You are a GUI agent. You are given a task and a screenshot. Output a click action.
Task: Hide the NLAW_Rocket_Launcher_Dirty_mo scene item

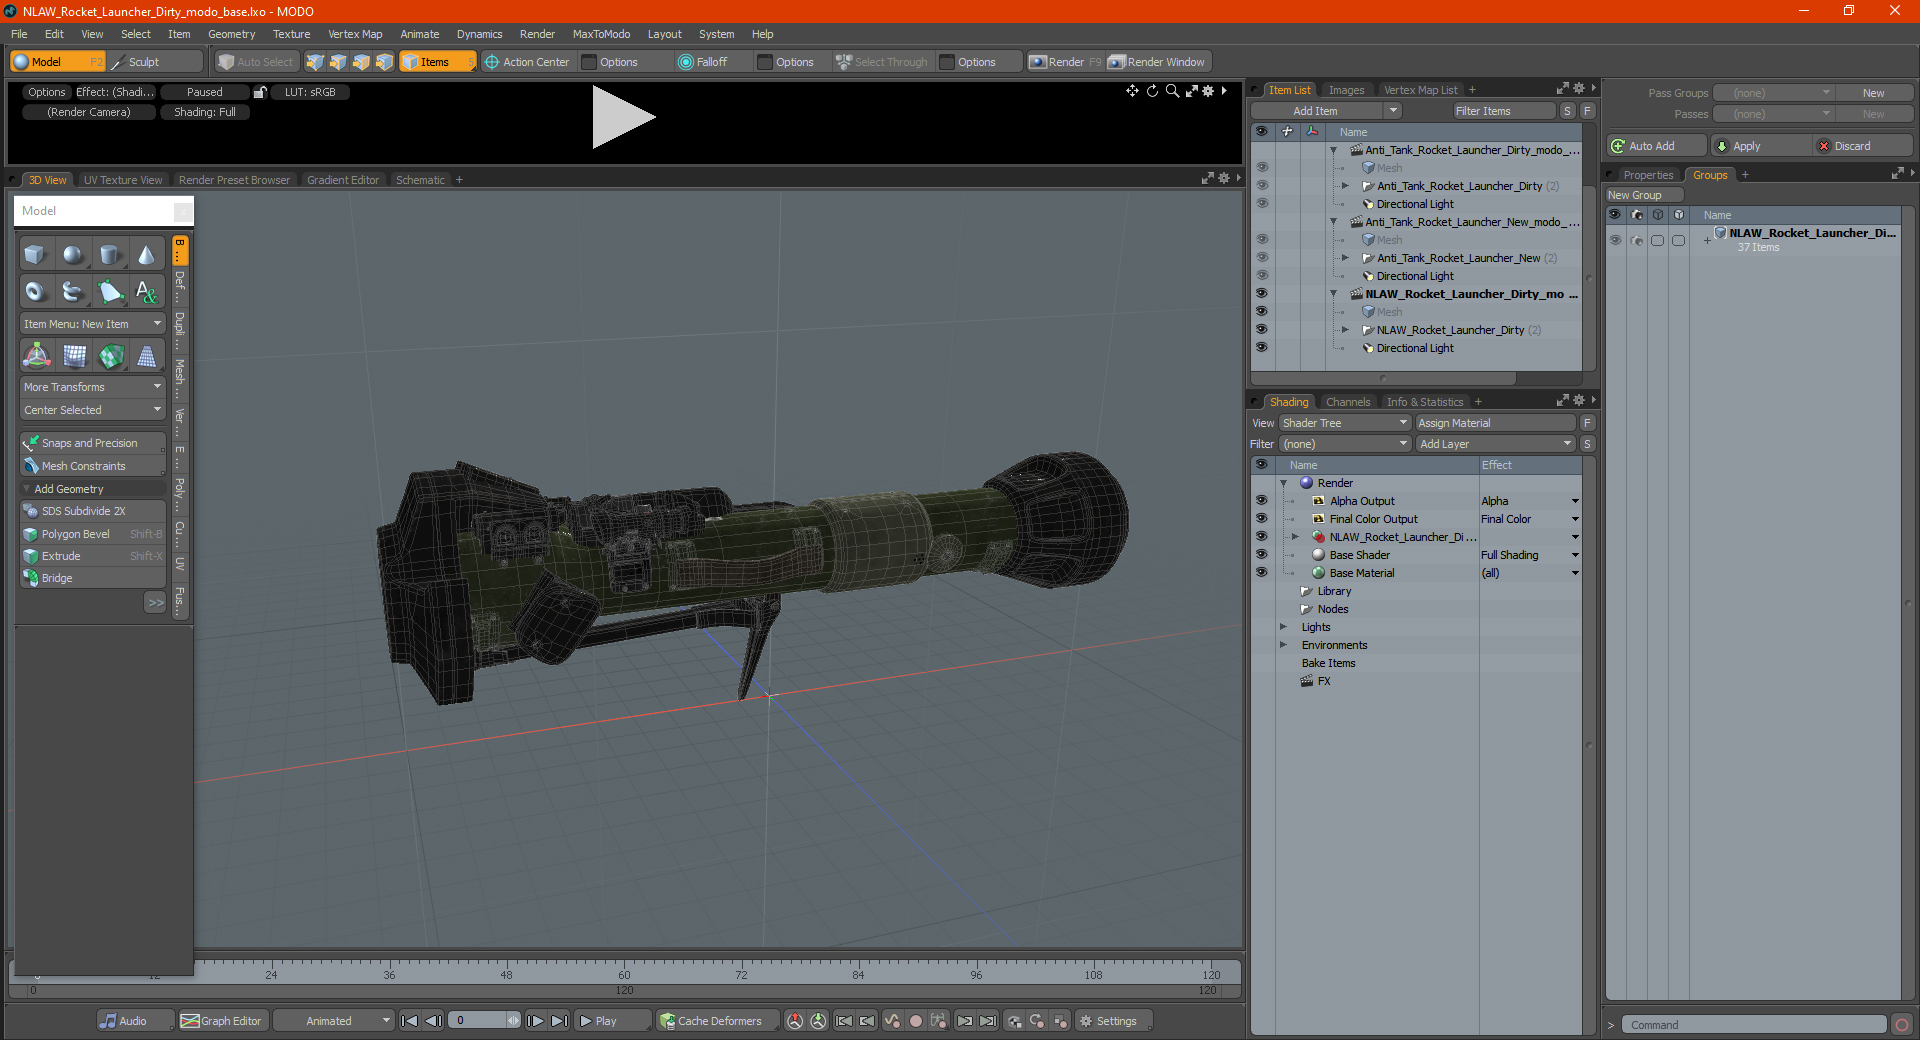tap(1261, 294)
